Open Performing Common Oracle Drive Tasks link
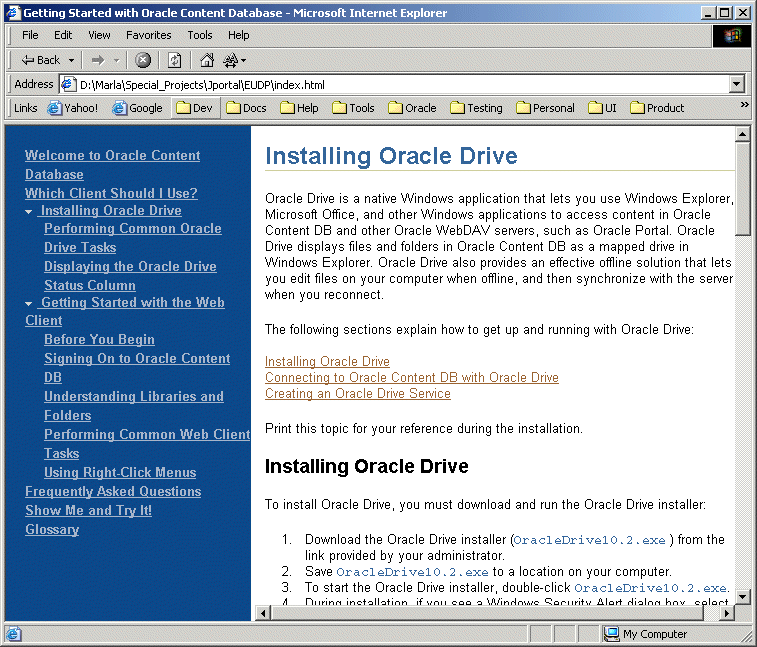This screenshot has width=757, height=647. pyautogui.click(x=133, y=238)
